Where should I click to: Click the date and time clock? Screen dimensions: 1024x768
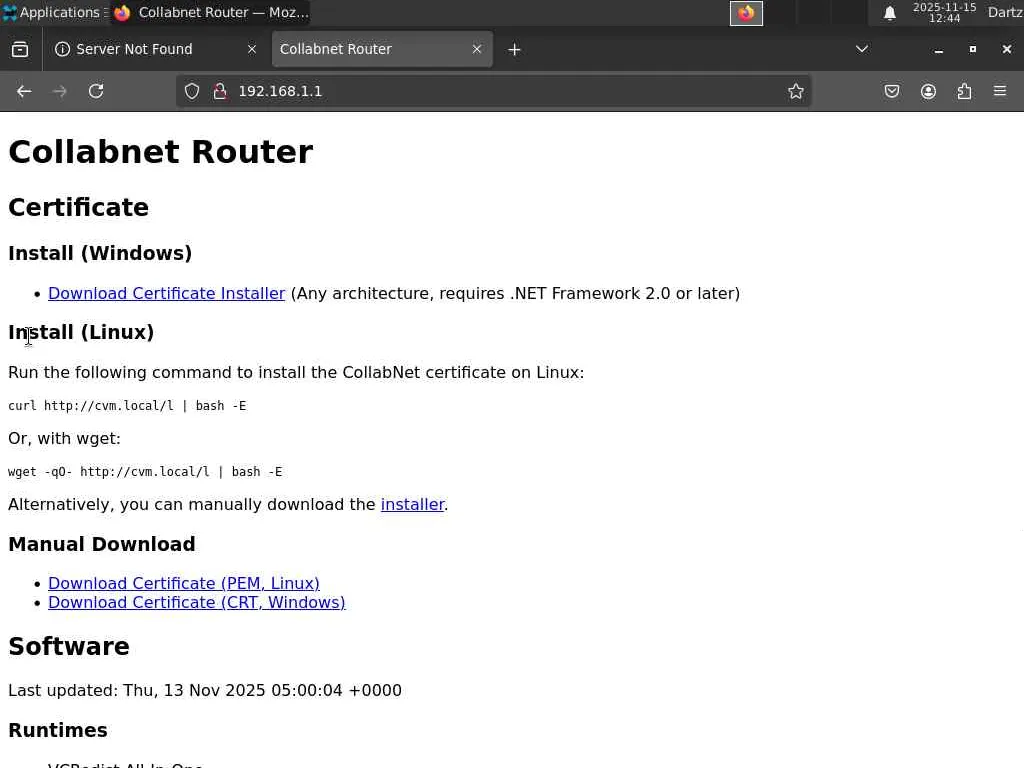[944, 12]
